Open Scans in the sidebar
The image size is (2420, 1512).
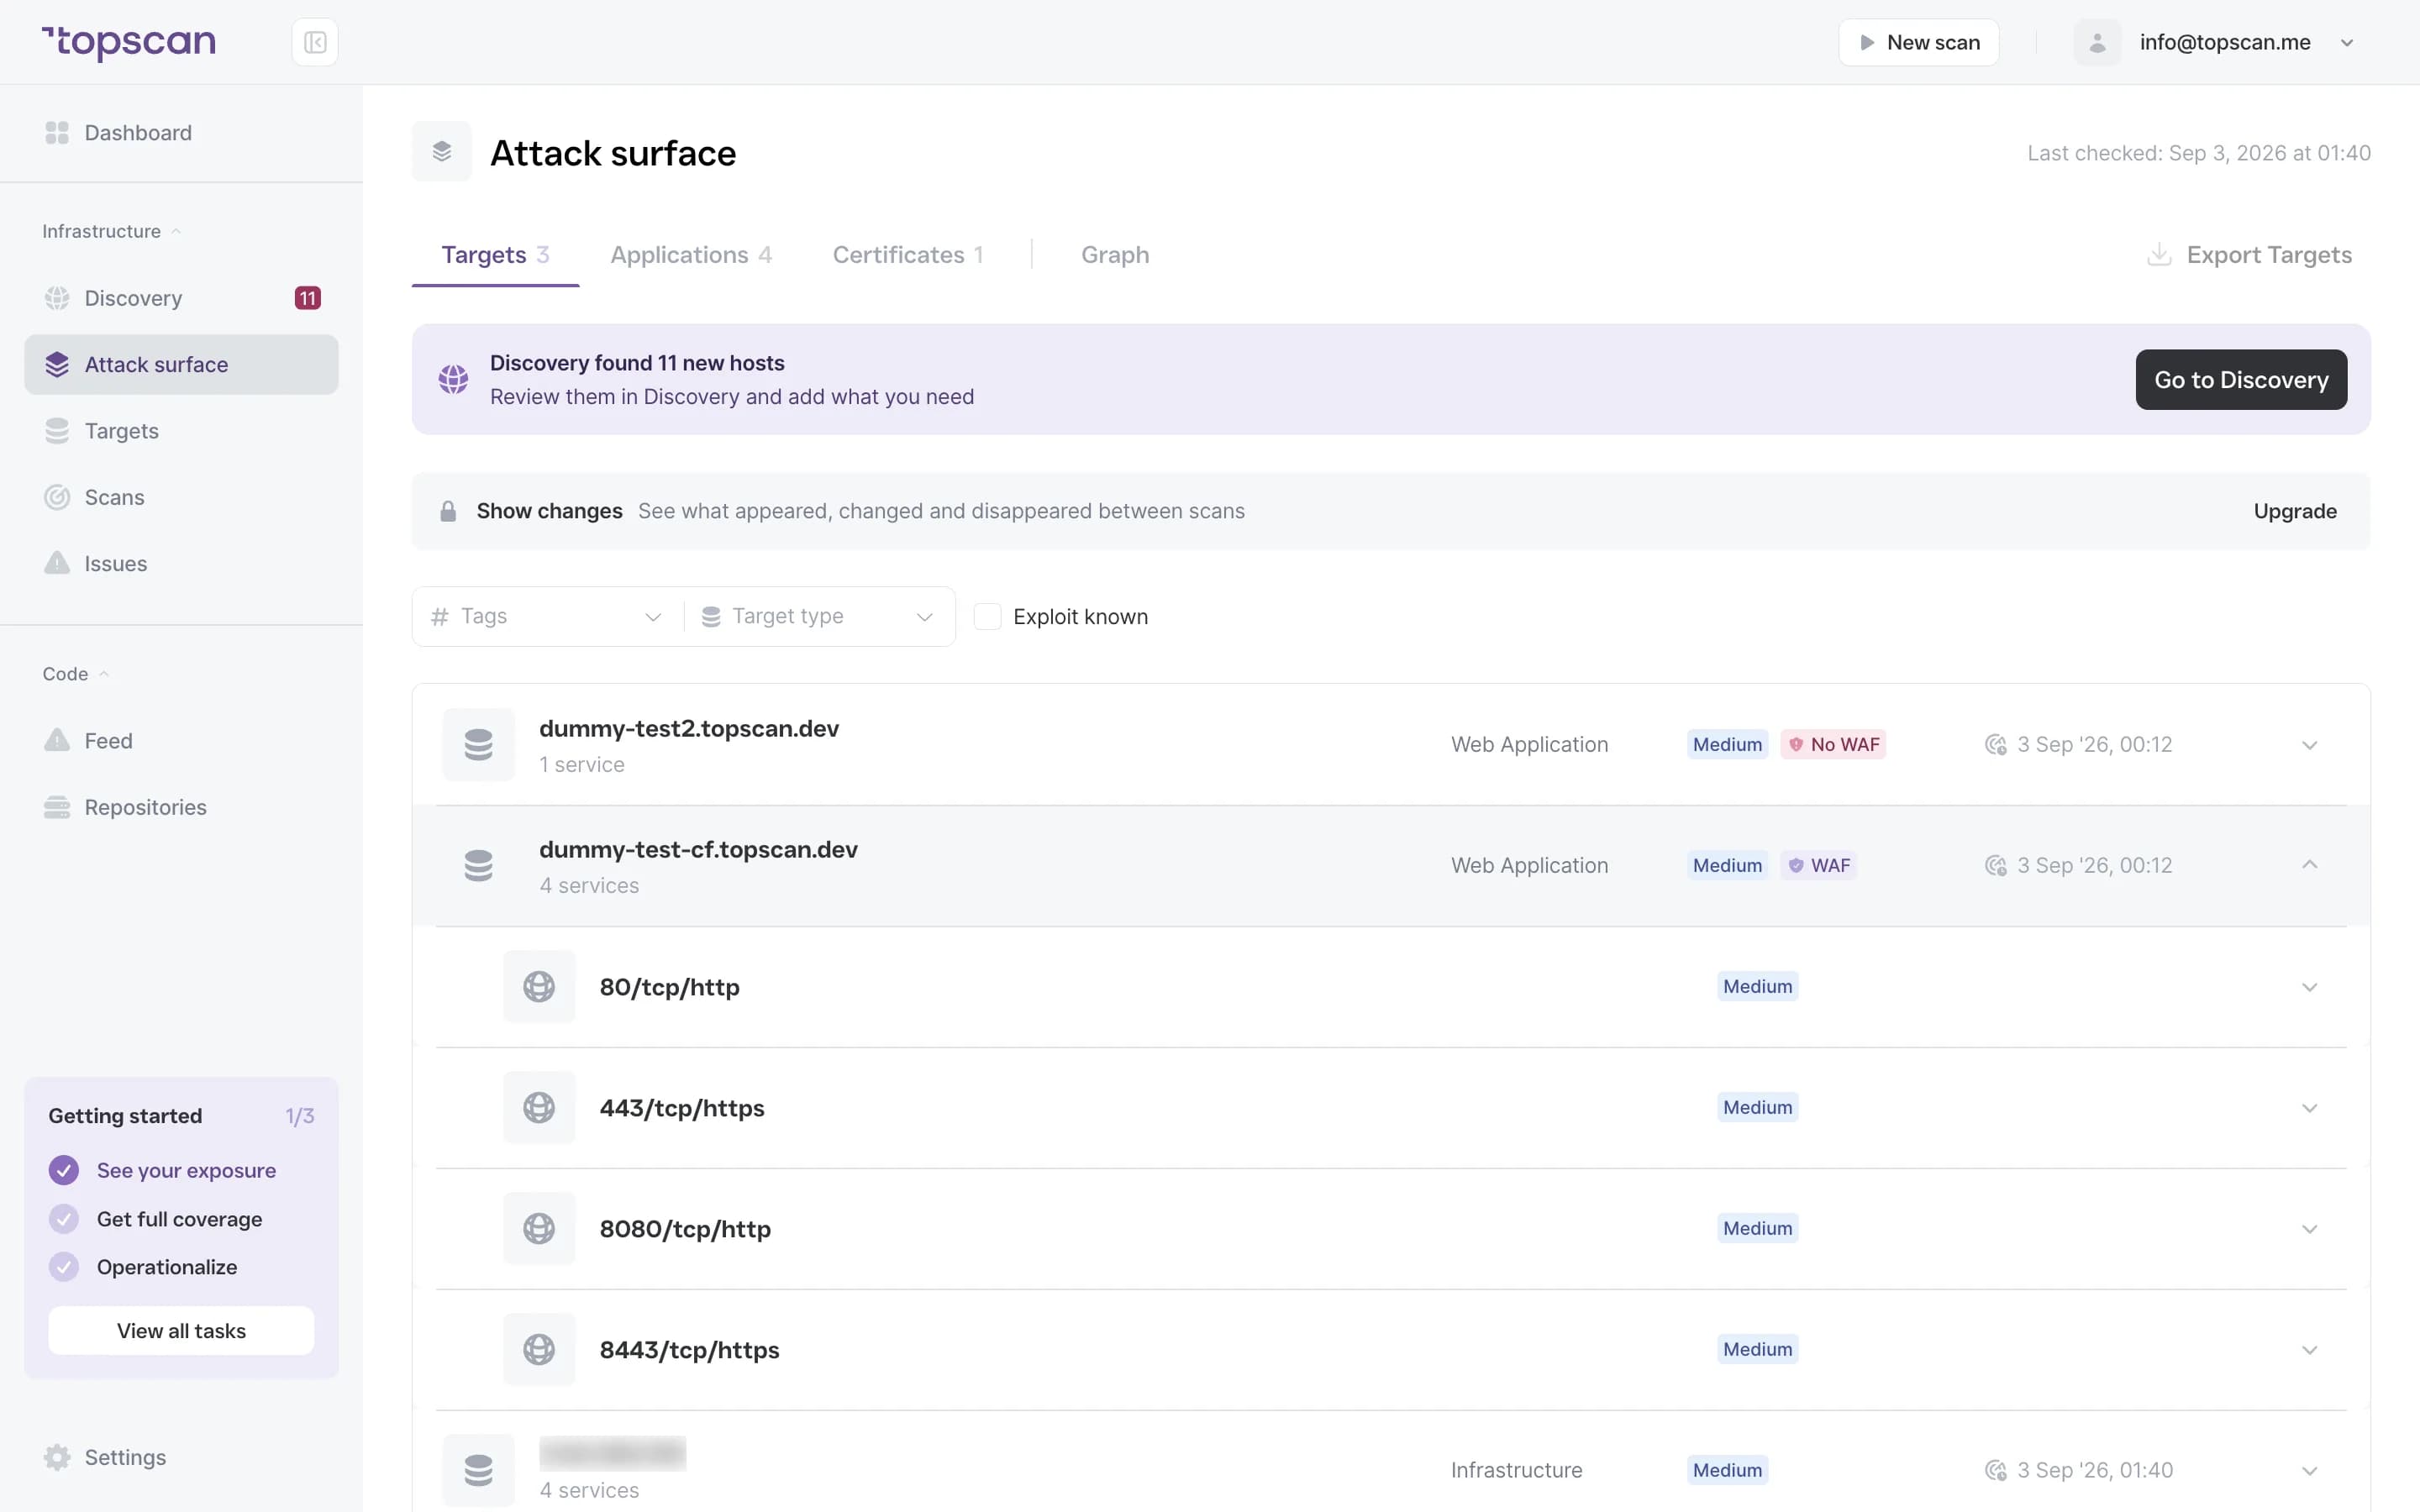tap(181, 497)
